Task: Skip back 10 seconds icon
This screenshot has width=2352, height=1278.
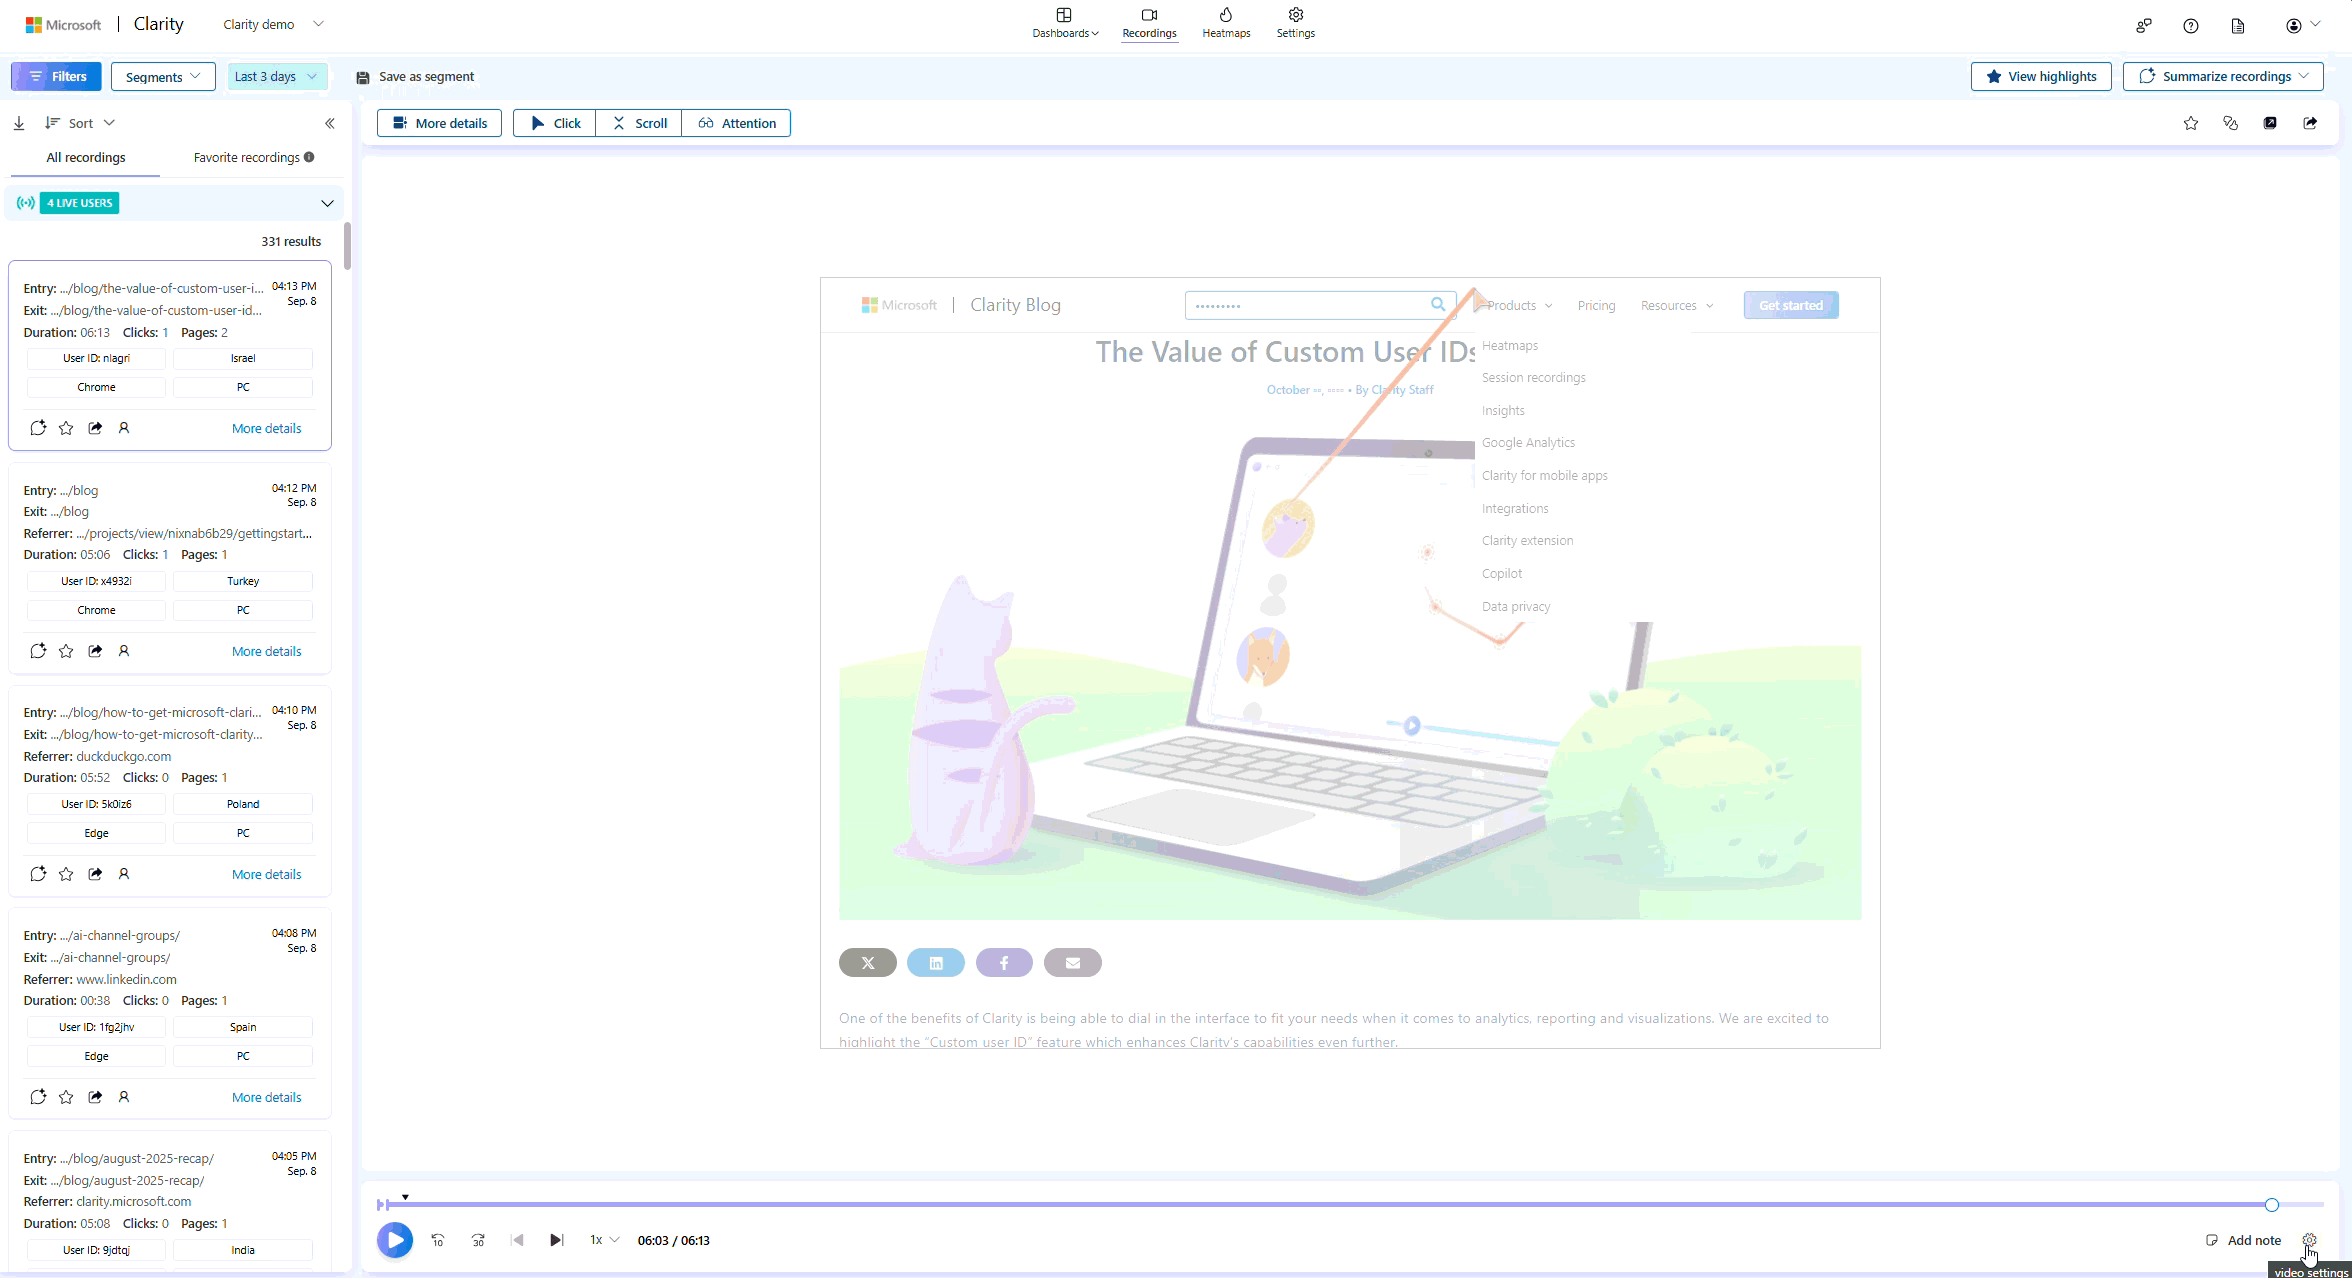Action: coord(437,1240)
